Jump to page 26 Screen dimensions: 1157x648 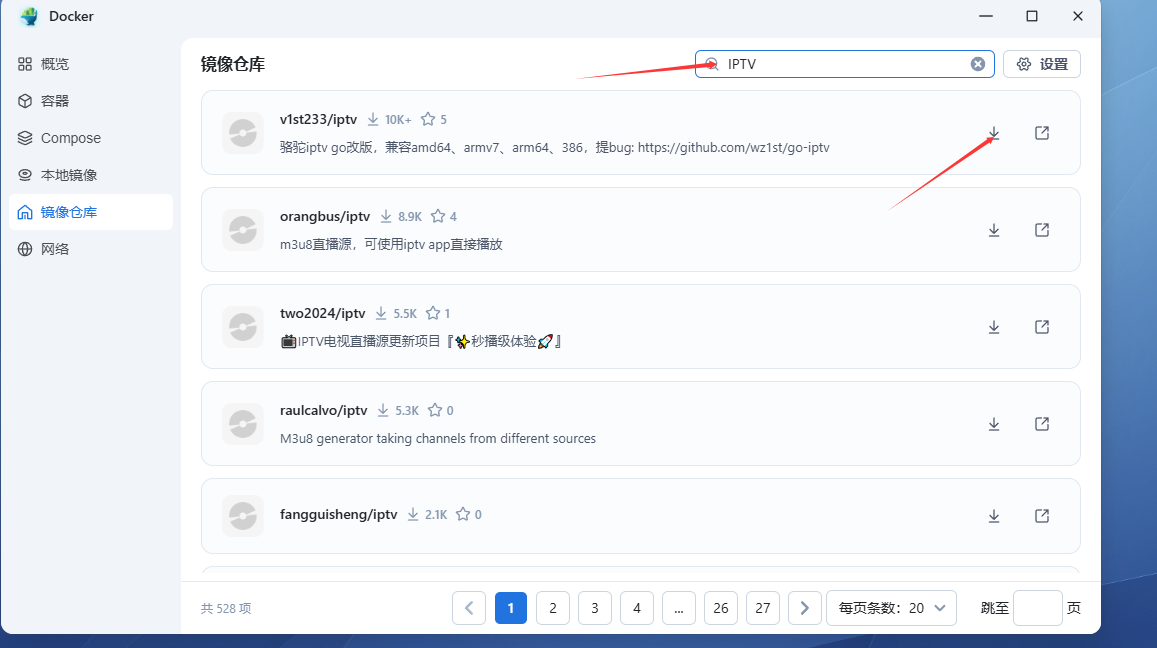coord(721,608)
